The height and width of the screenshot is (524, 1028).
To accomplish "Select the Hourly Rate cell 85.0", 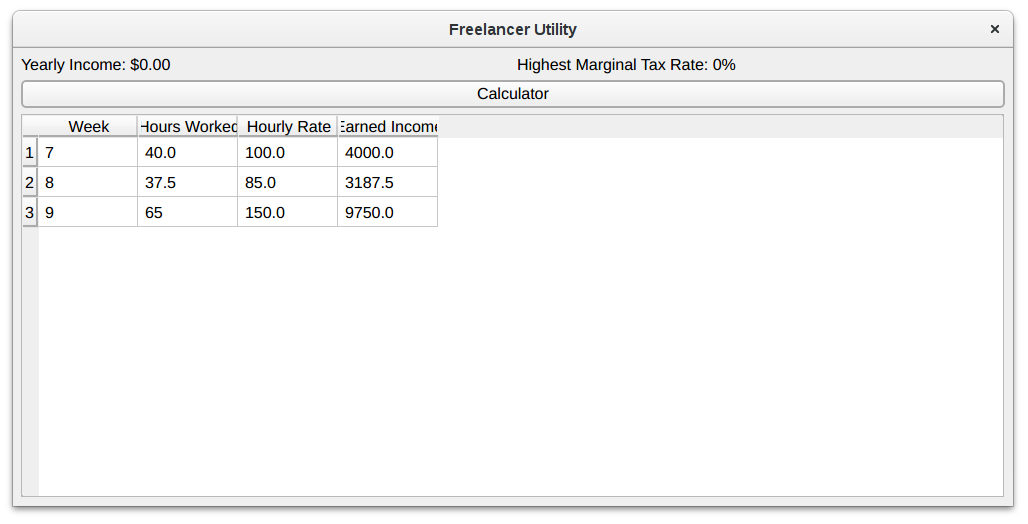I will (288, 183).
